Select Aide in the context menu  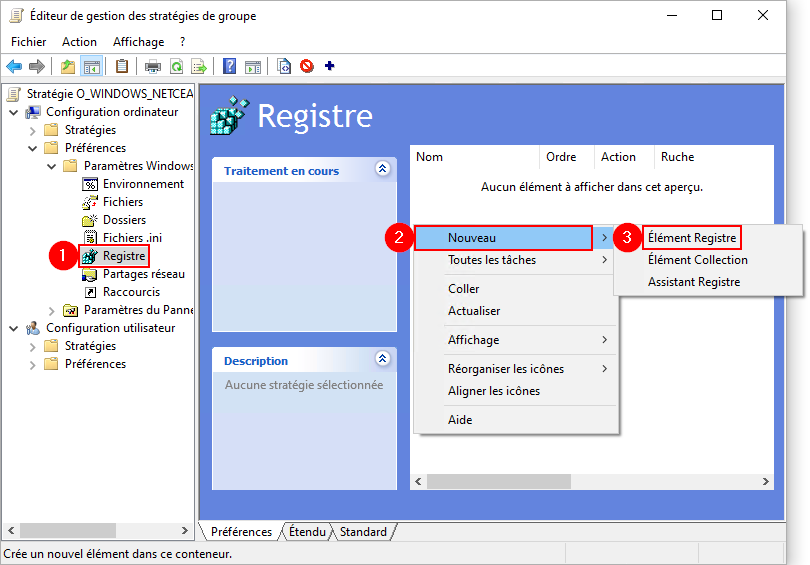pos(516,420)
